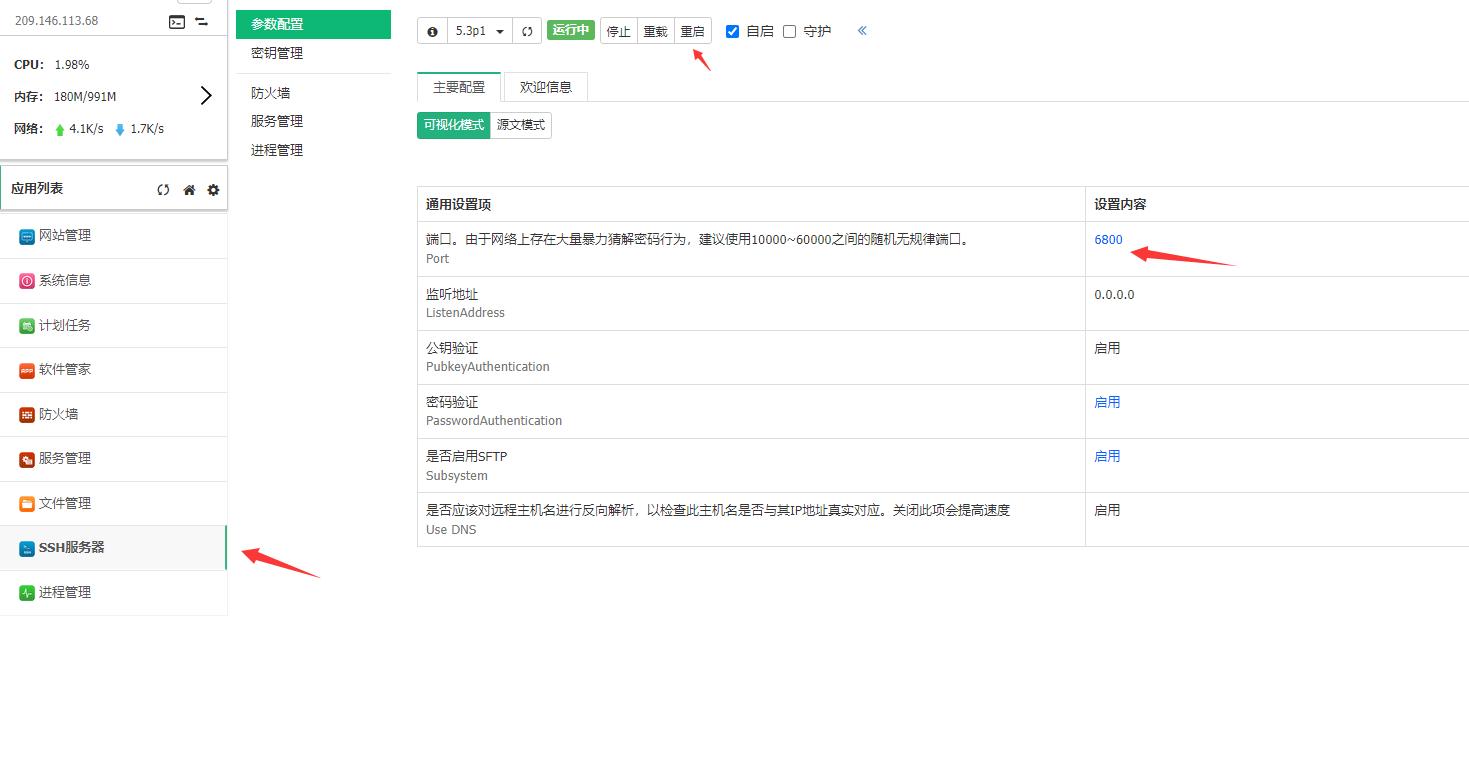Open settings via the gear icon in 应用列表
This screenshot has width=1469, height=760.
212,188
